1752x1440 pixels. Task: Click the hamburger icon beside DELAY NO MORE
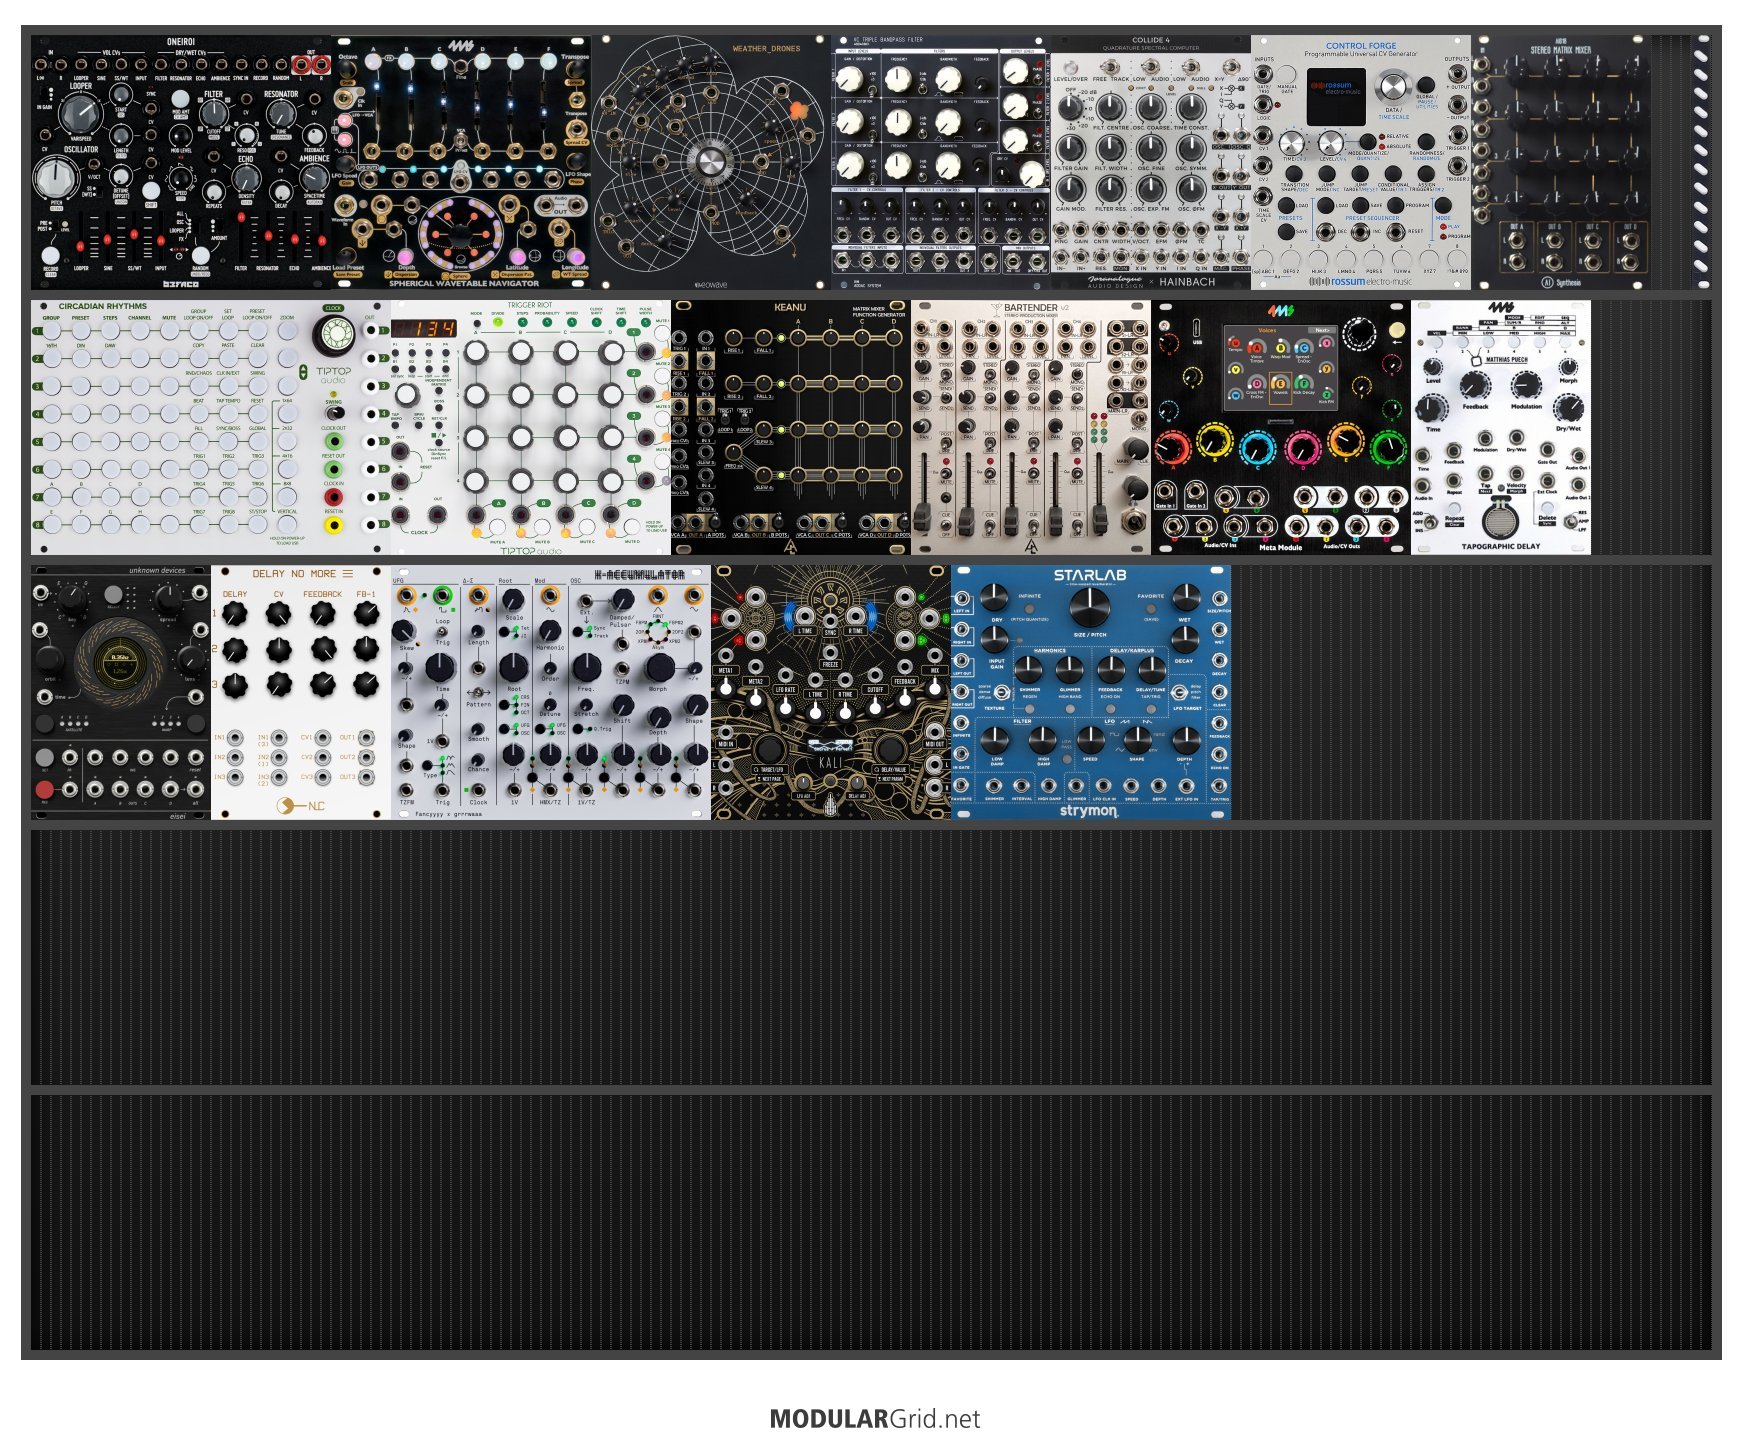point(347,574)
